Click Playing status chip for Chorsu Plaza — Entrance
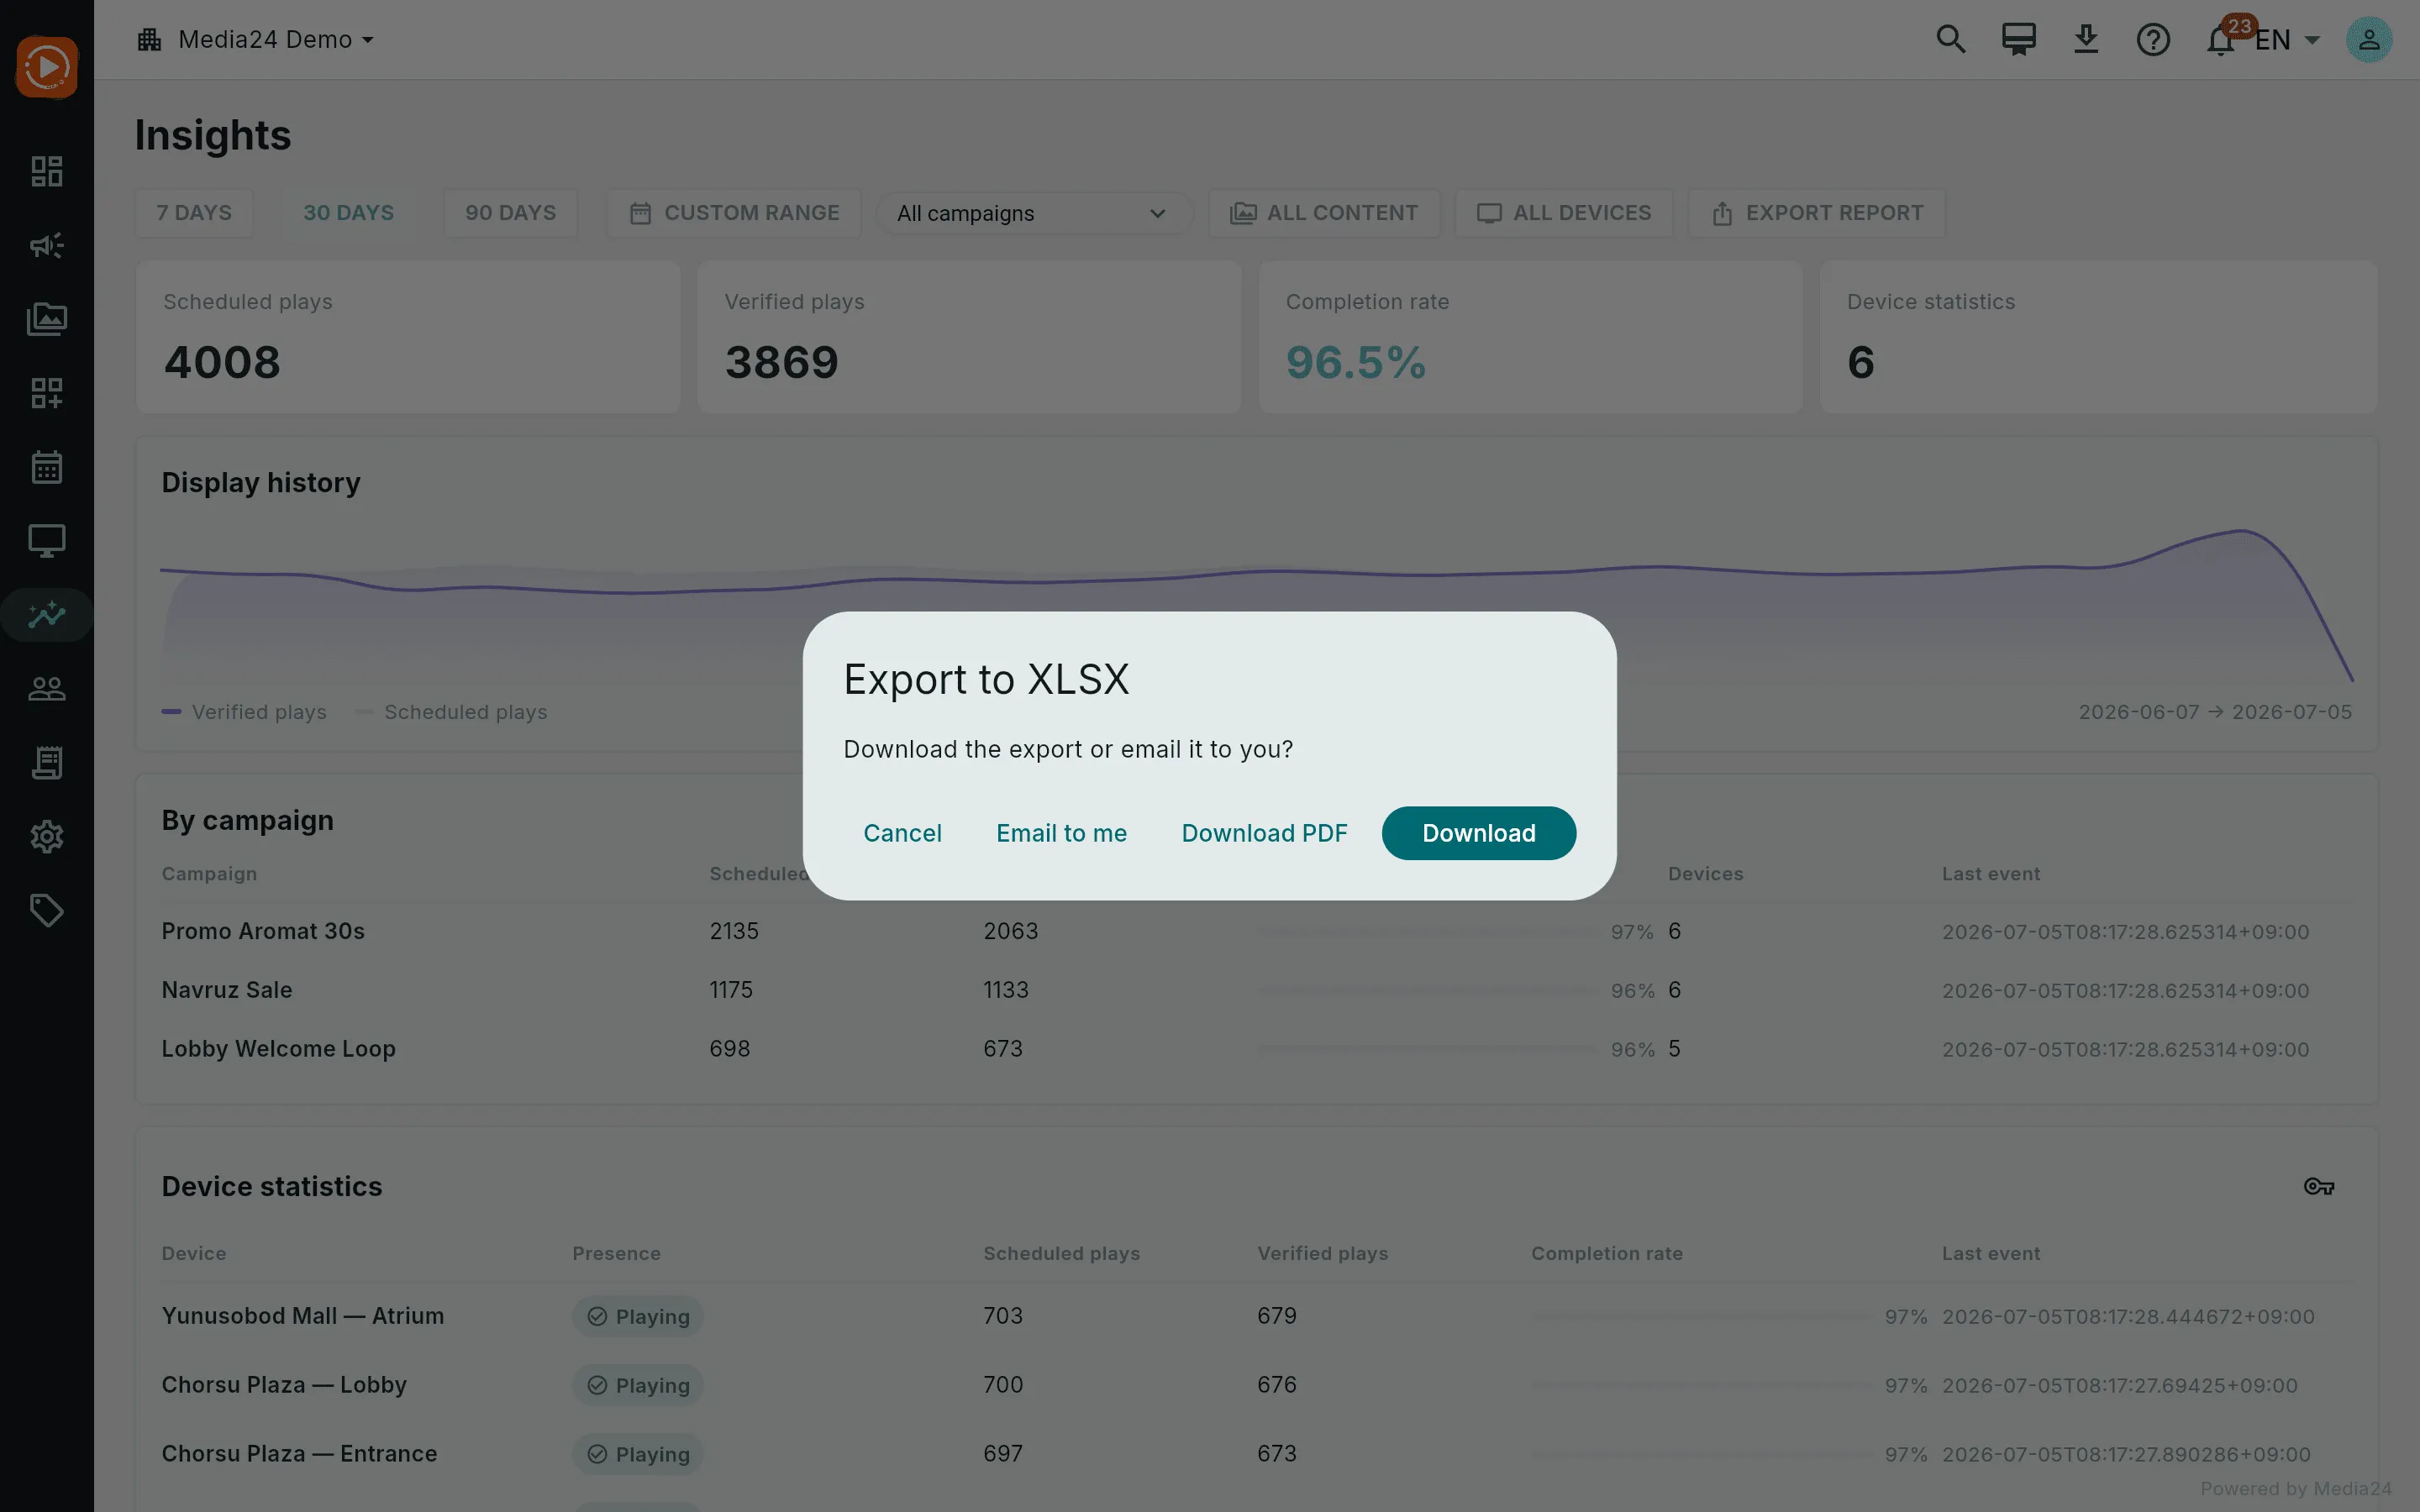Viewport: 2420px width, 1512px height. pos(638,1455)
